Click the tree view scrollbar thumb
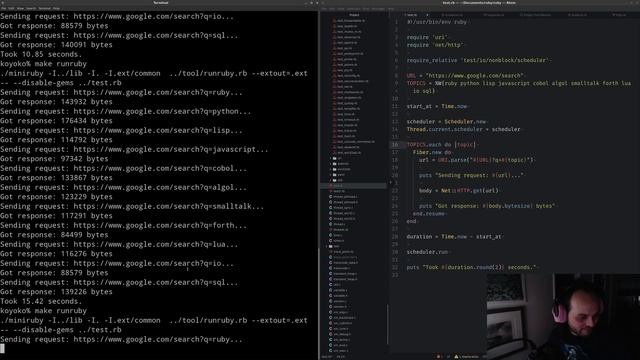Viewport: 640px width, 360px height. point(387,324)
